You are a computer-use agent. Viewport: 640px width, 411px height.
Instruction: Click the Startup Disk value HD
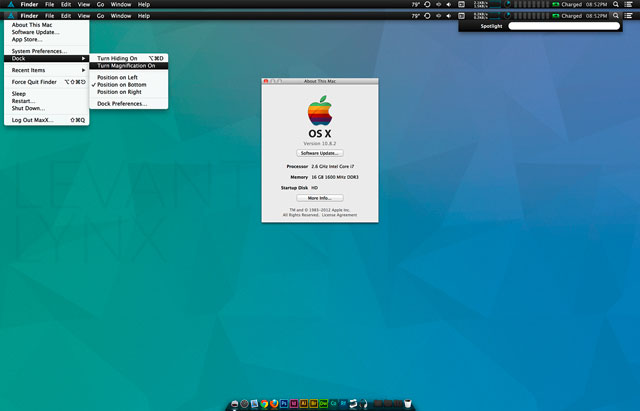[314, 188]
